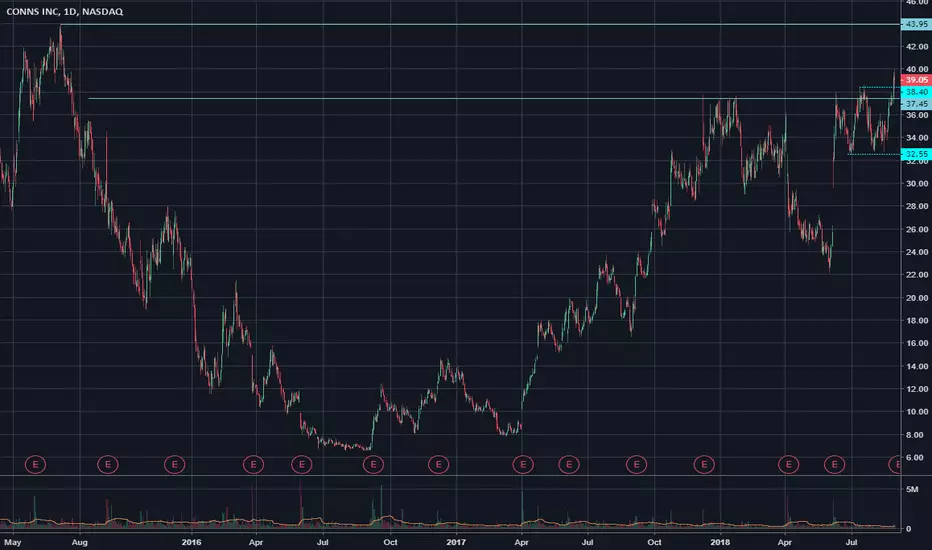Open the earnings E marker just before 2018

pos(704,464)
